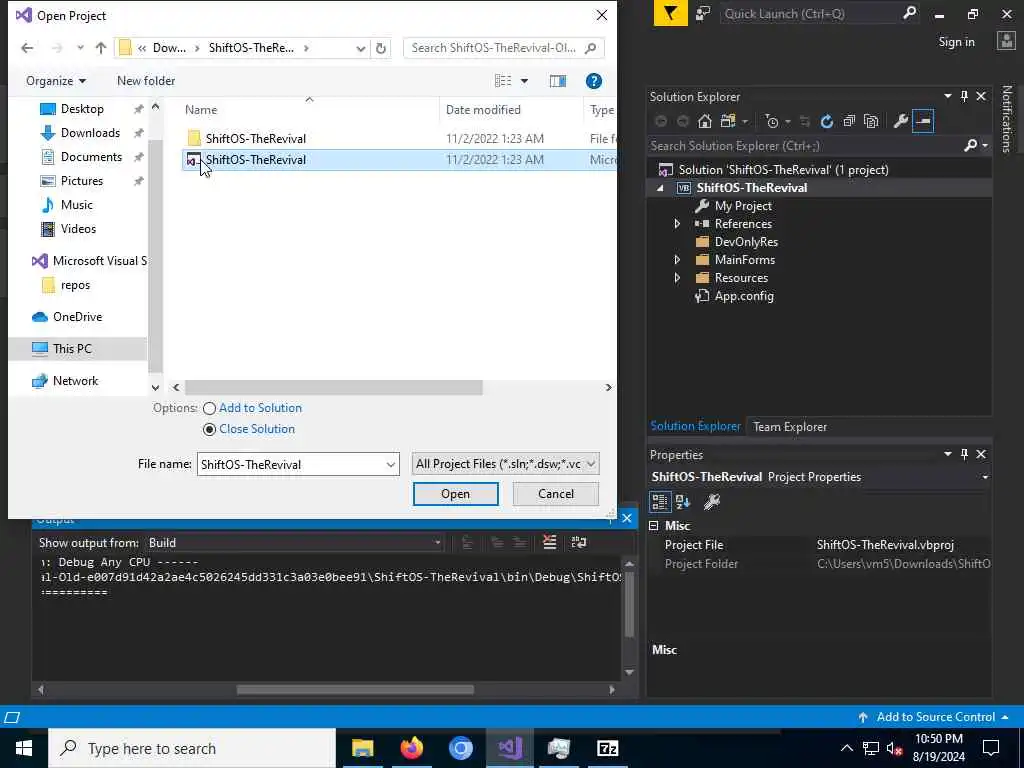Collapse the ShiftOS-TheRevival project node
Viewport: 1024px width, 768px height.
pyautogui.click(x=660, y=188)
